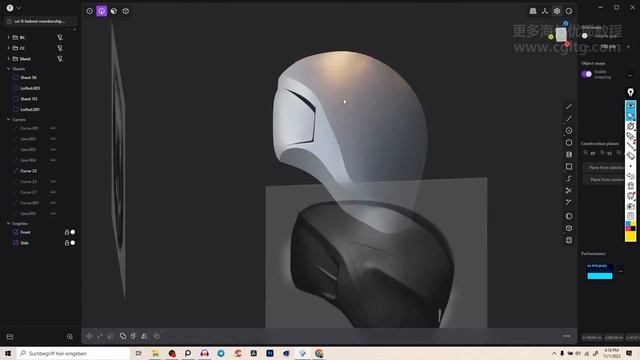
Task: Open the assets folder icon at bottom left
Action: pyautogui.click(x=10, y=337)
